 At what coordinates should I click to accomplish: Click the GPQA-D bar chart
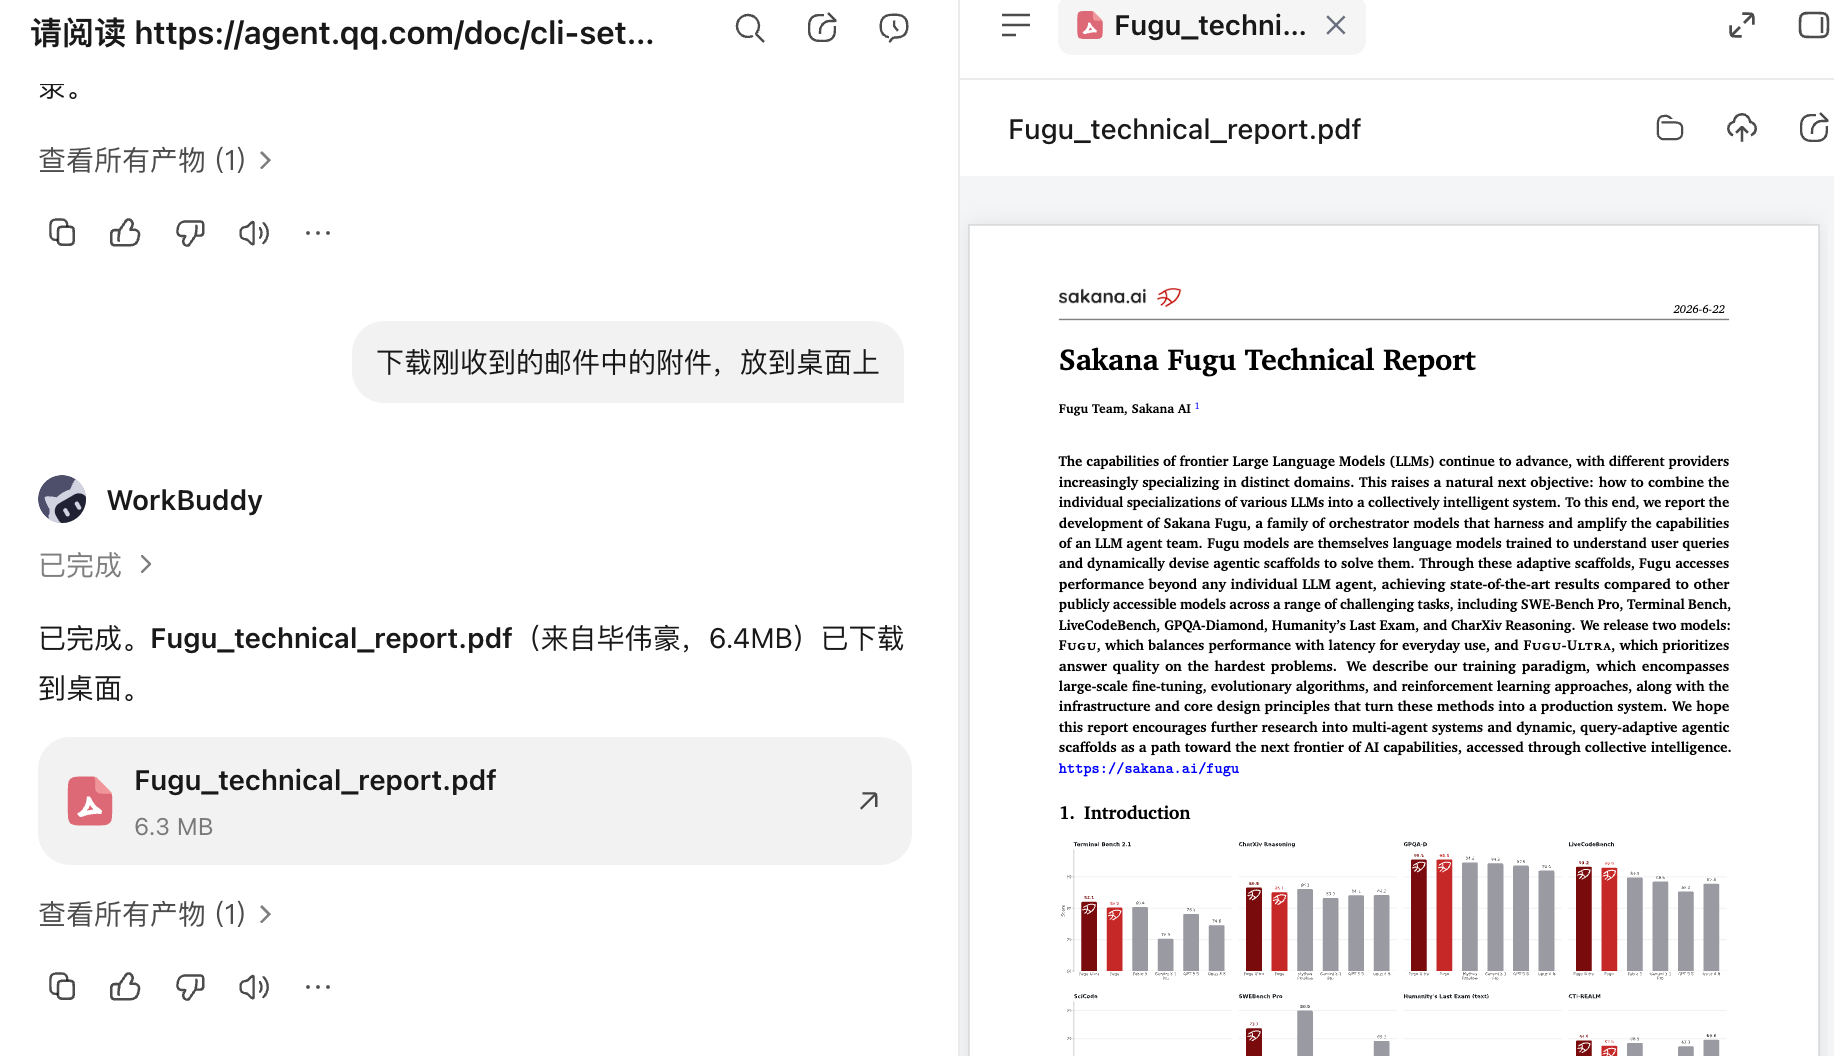pos(1480,909)
